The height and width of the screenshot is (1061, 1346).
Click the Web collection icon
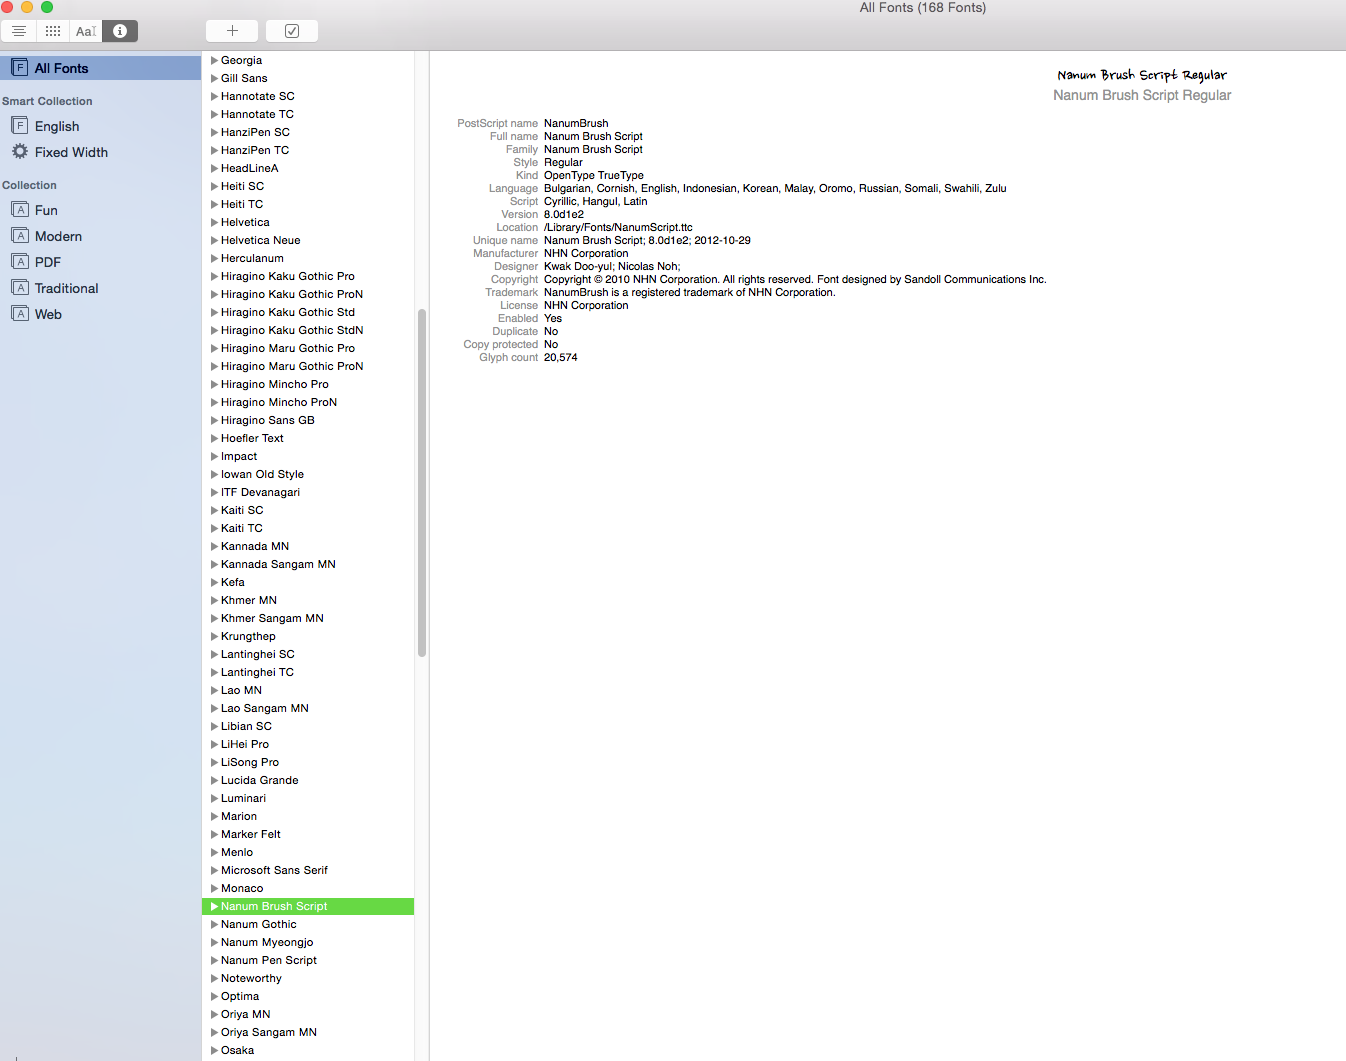[x=20, y=314]
